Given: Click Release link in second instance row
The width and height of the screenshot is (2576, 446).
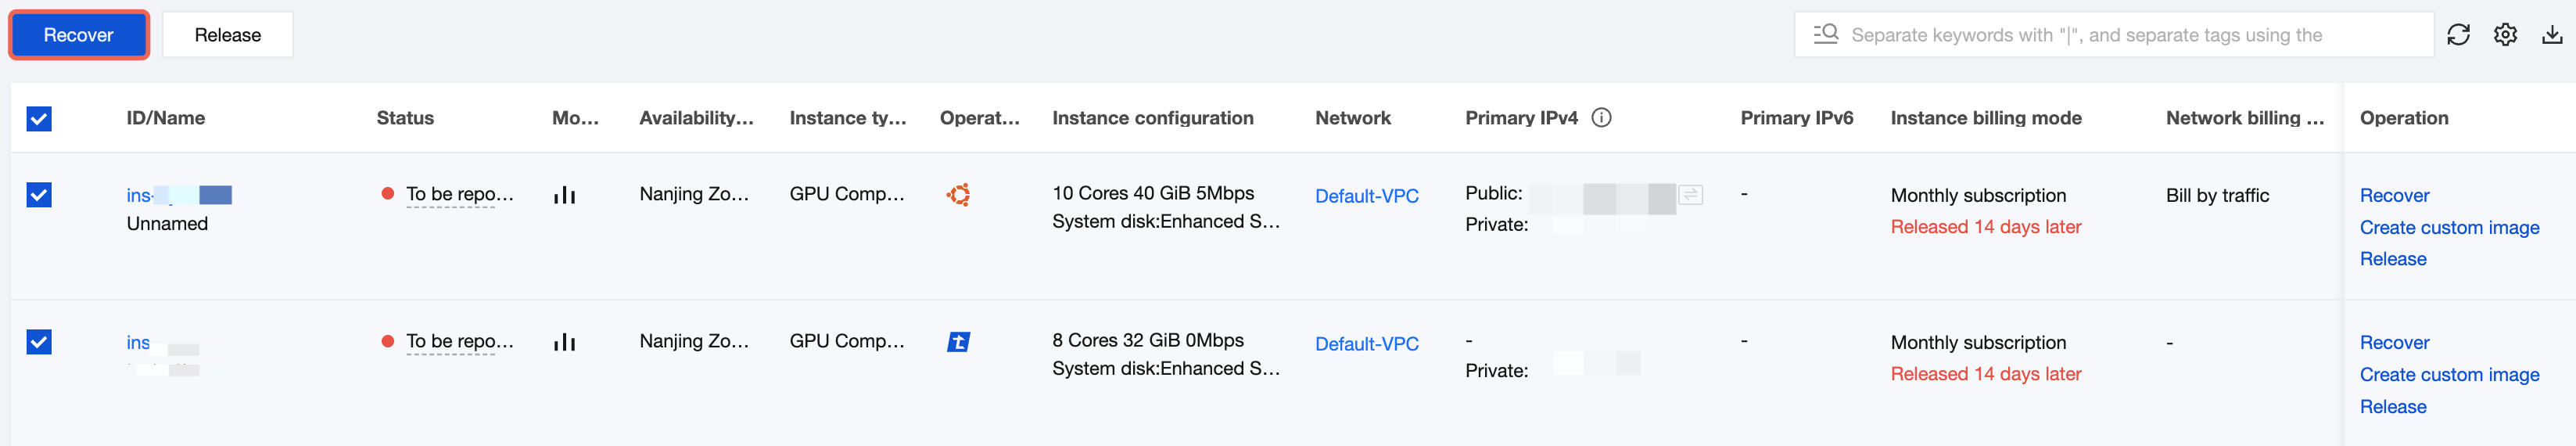Looking at the screenshot, I should click(x=2393, y=407).
